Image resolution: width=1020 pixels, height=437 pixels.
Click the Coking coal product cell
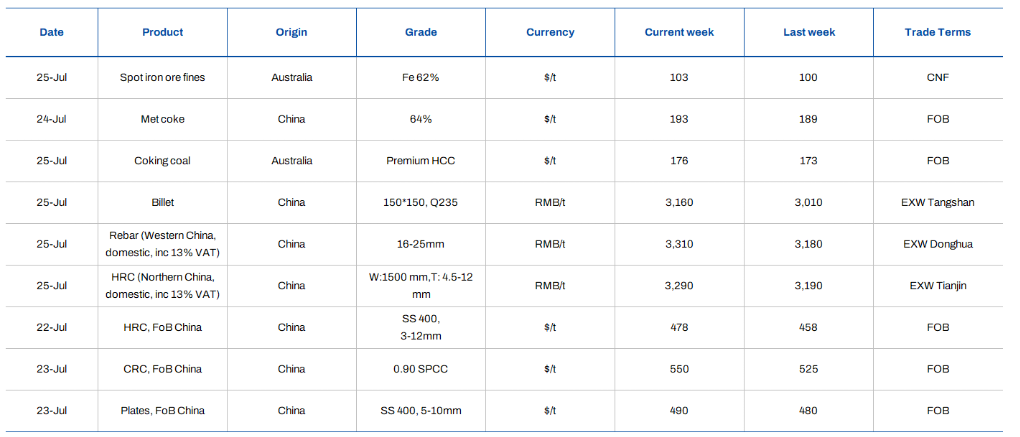pos(163,161)
